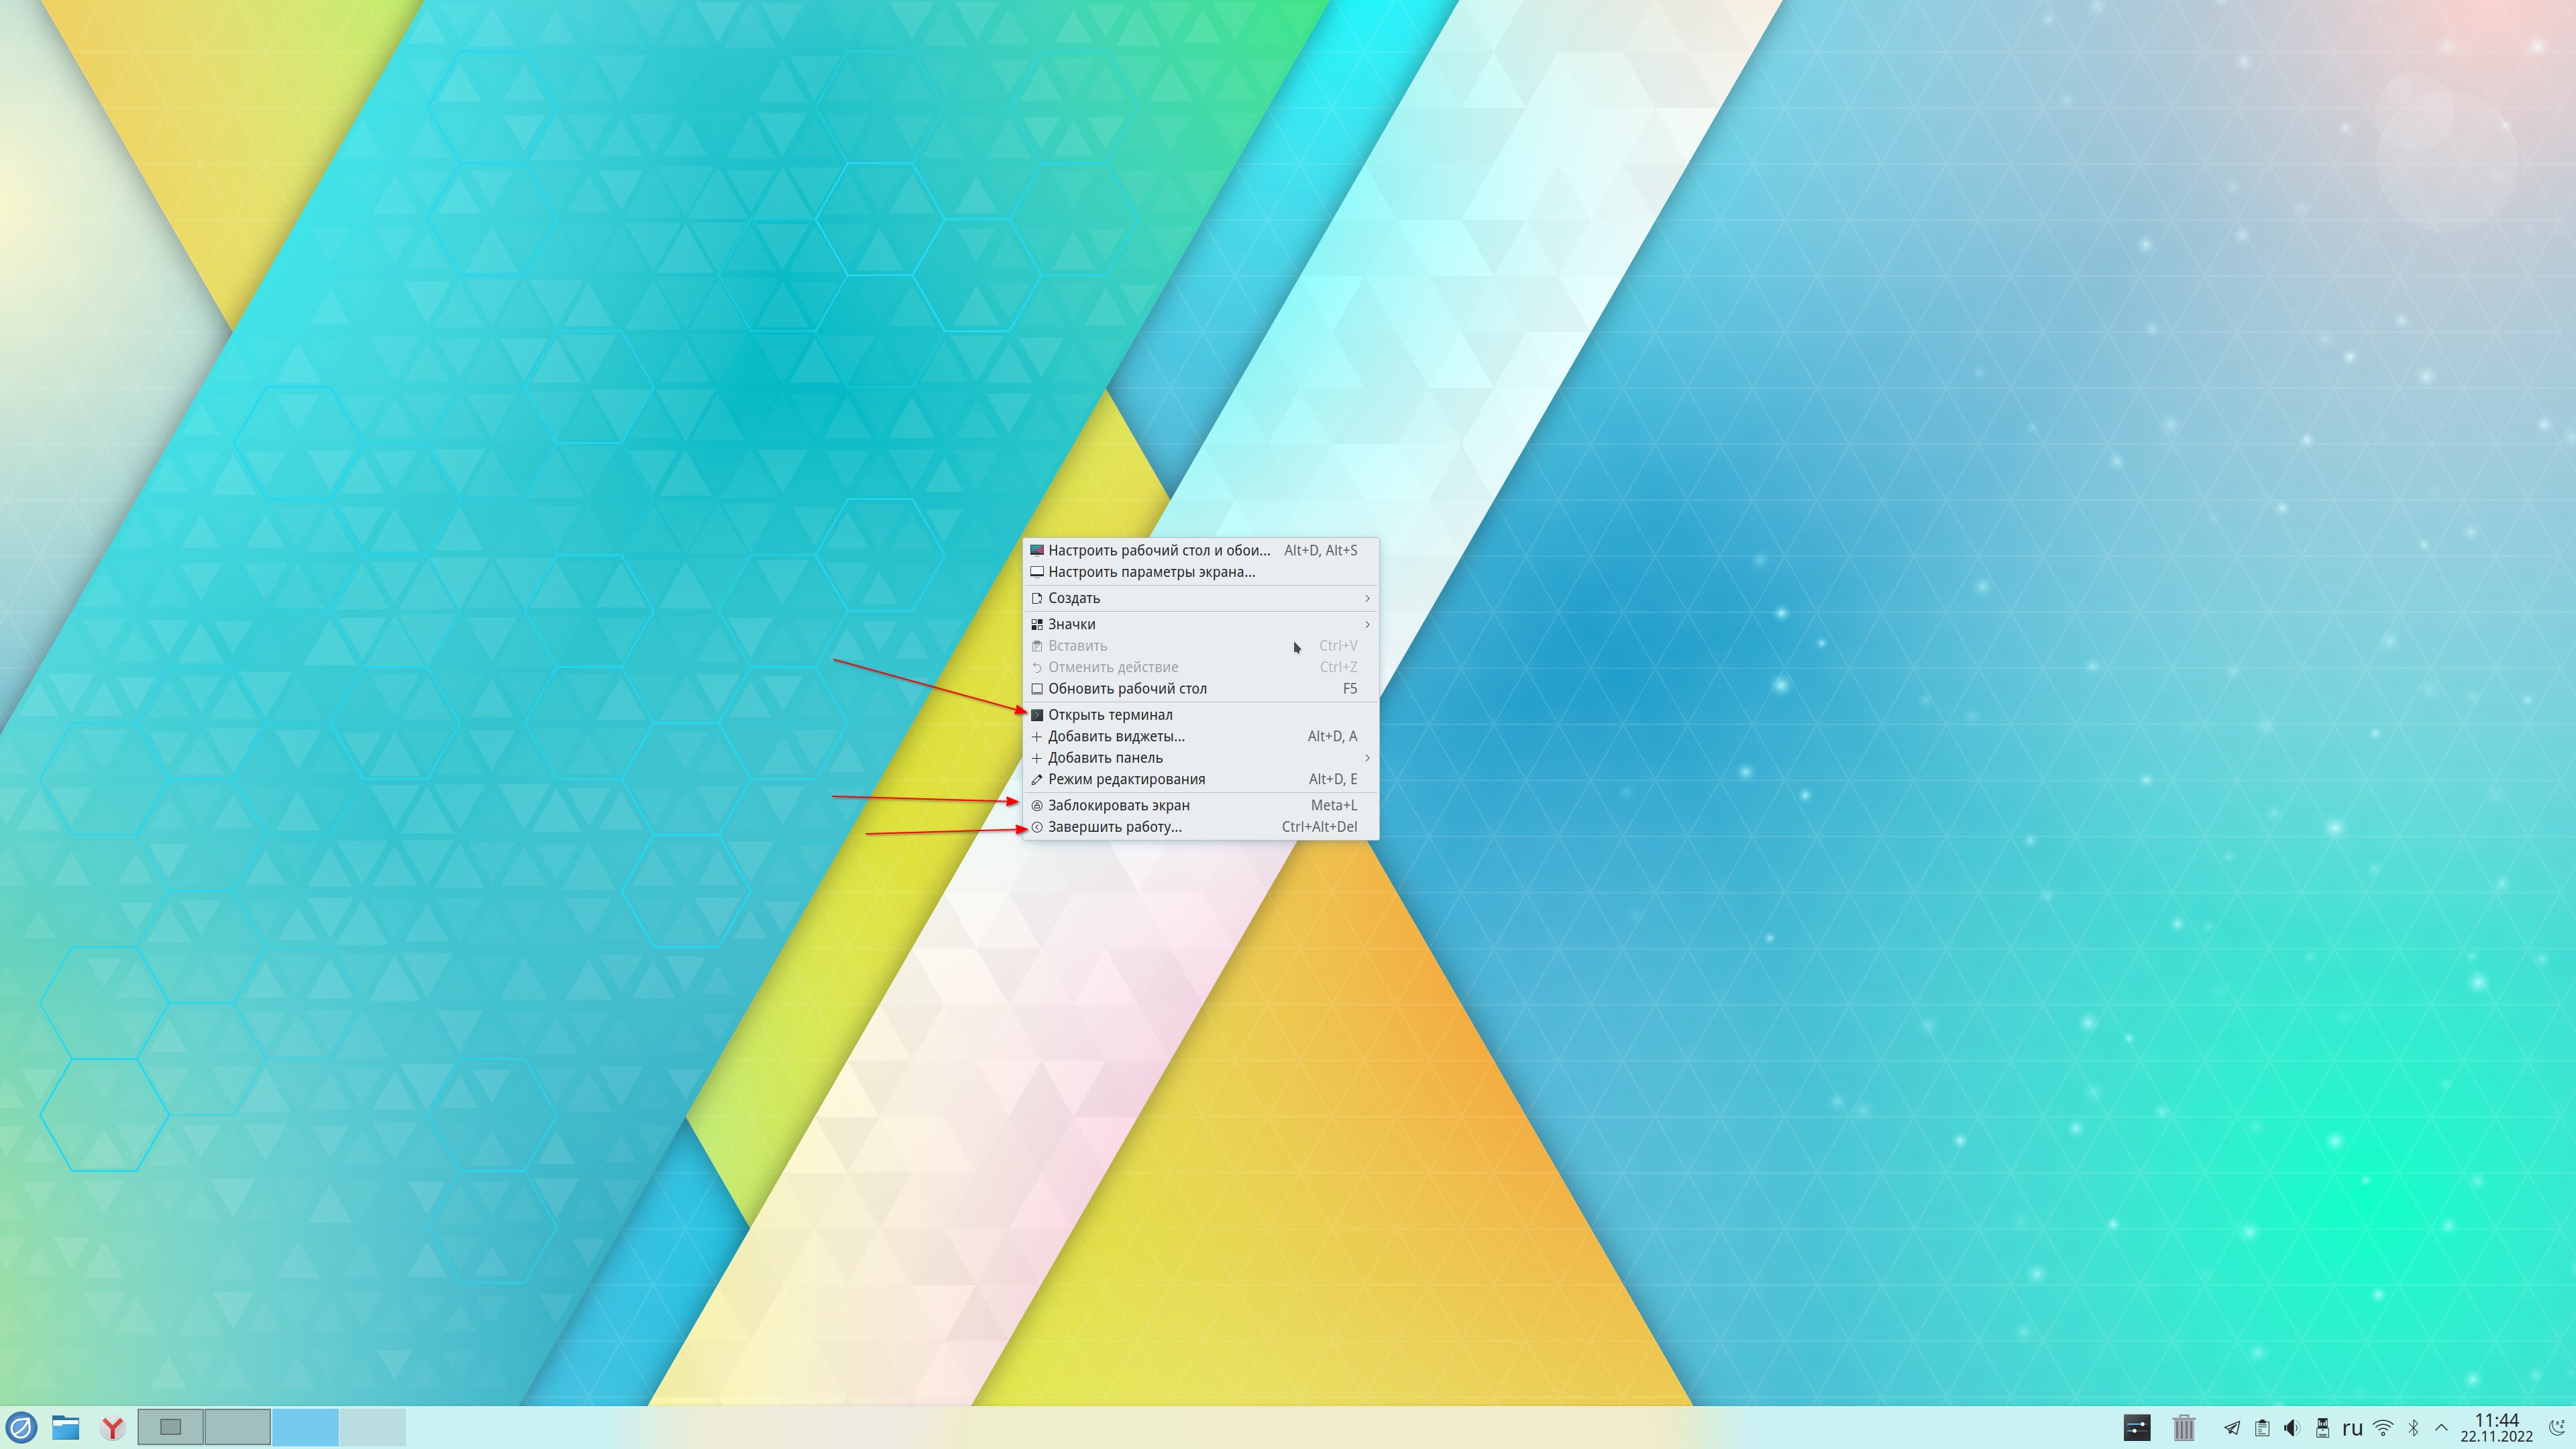Switch the keyboard layout indicator ru

[x=2352, y=1427]
